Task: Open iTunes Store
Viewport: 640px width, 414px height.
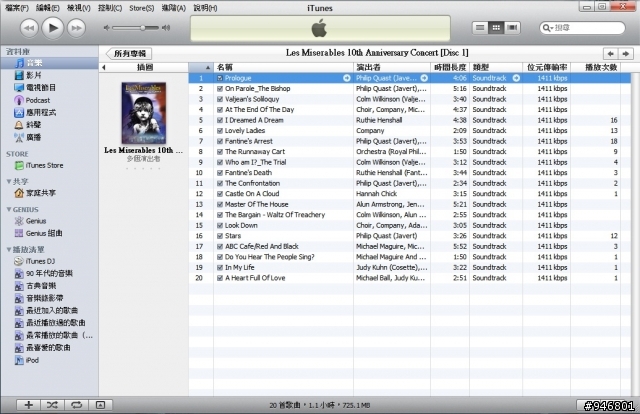Action: [x=39, y=165]
